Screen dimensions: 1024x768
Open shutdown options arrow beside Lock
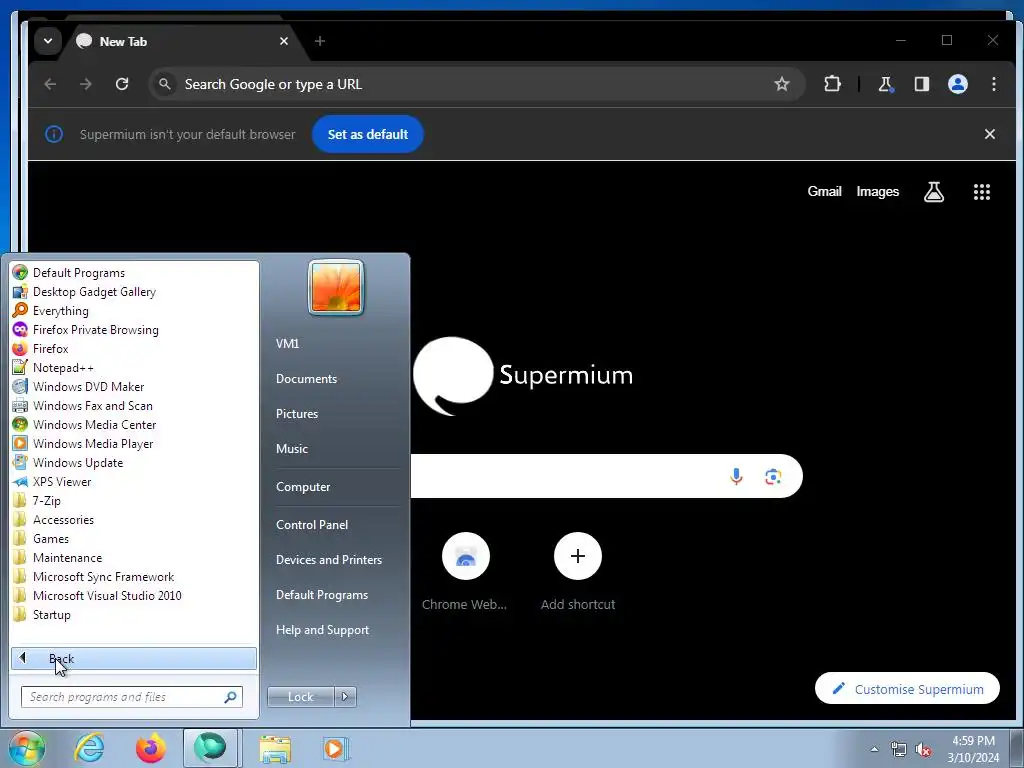(x=345, y=697)
